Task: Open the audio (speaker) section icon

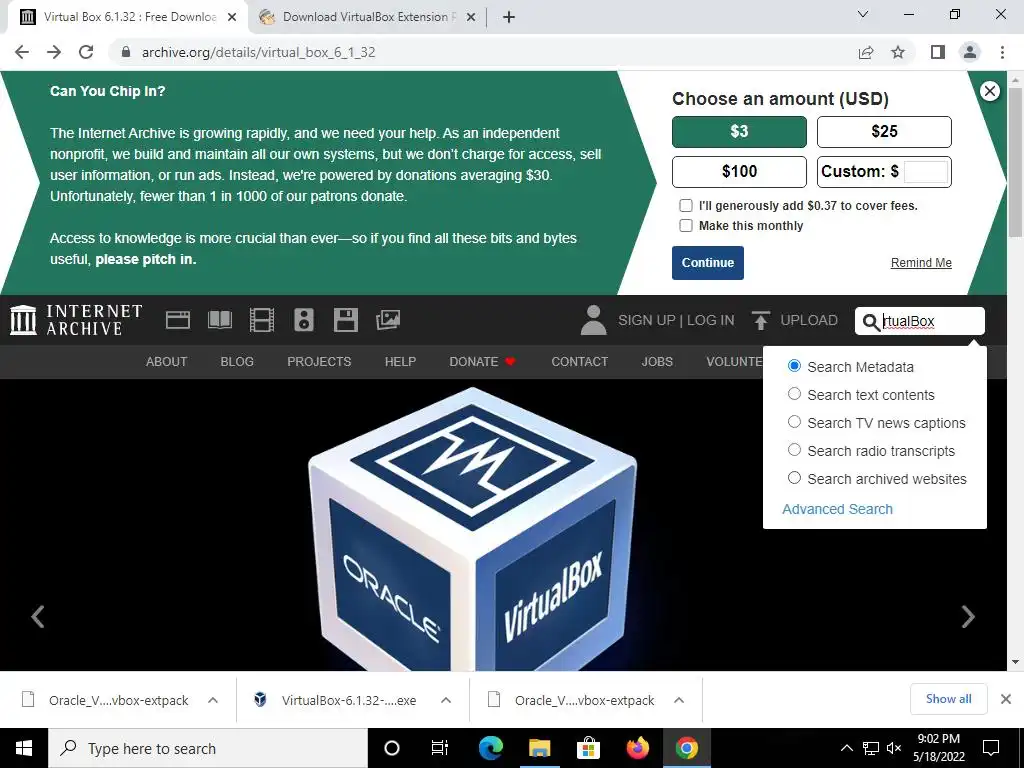Action: click(304, 320)
